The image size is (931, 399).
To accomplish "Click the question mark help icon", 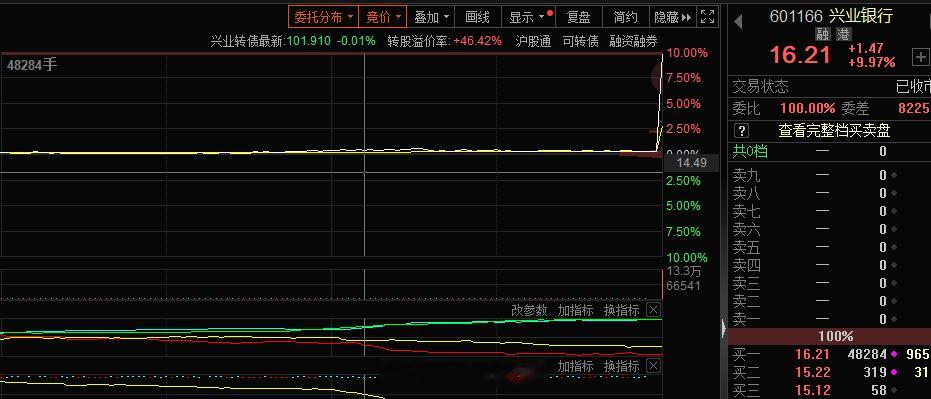I will 742,131.
